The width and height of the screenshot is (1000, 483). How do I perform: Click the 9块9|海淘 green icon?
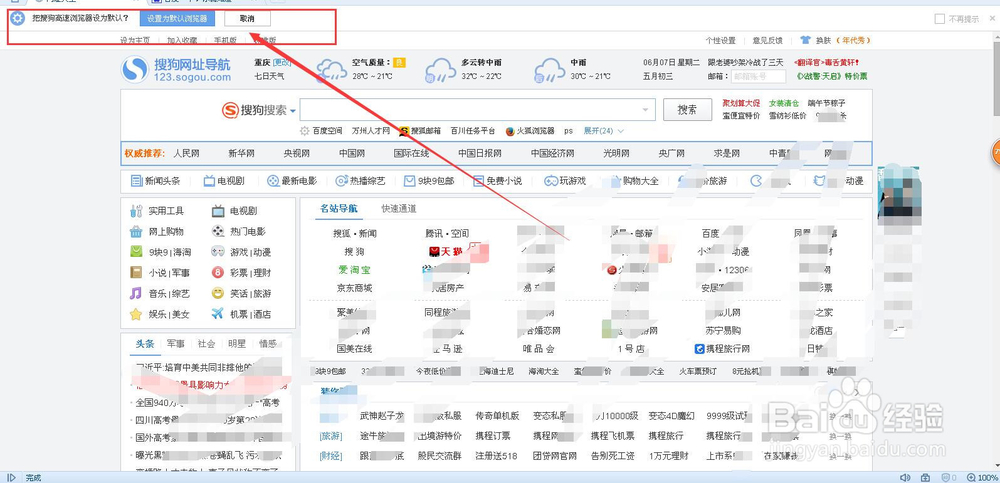(136, 251)
